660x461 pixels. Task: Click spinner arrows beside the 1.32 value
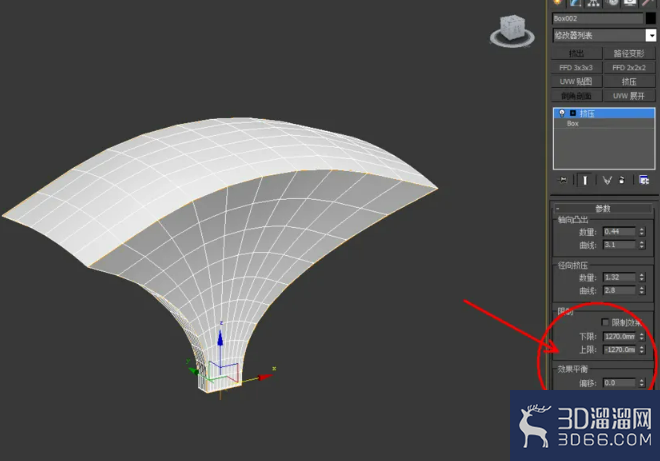642,277
